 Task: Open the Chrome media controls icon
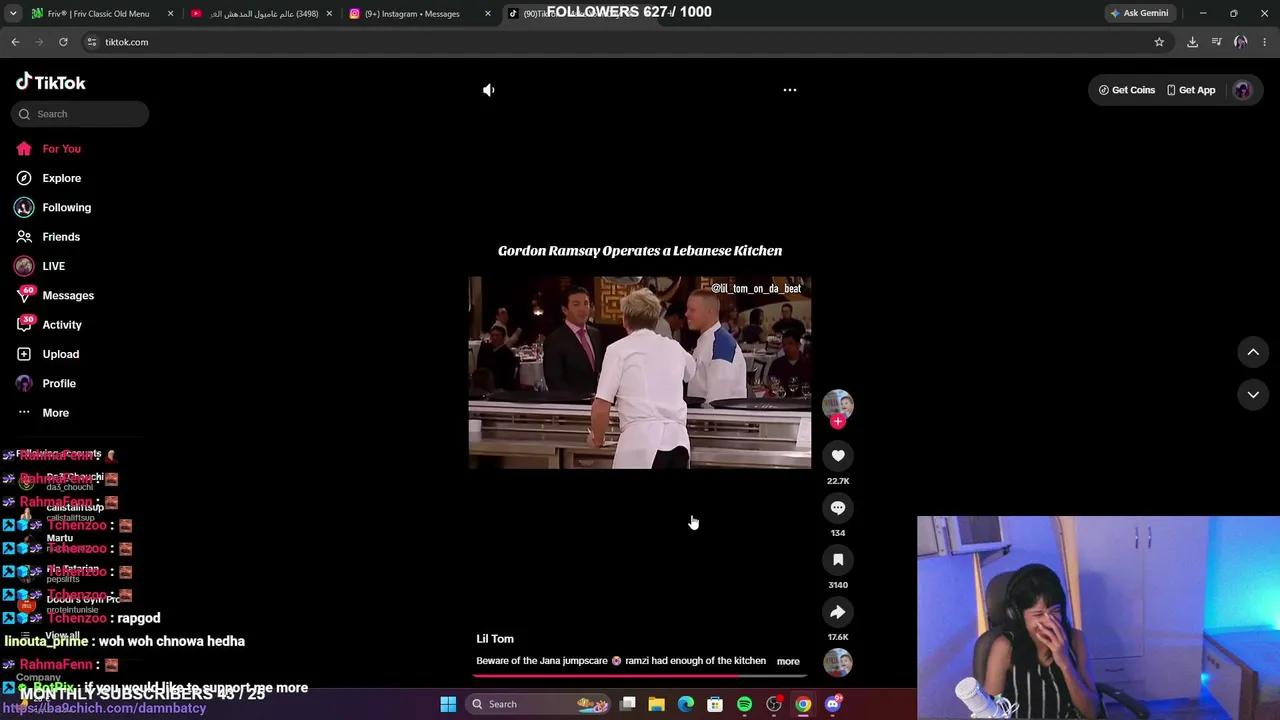coord(1216,42)
